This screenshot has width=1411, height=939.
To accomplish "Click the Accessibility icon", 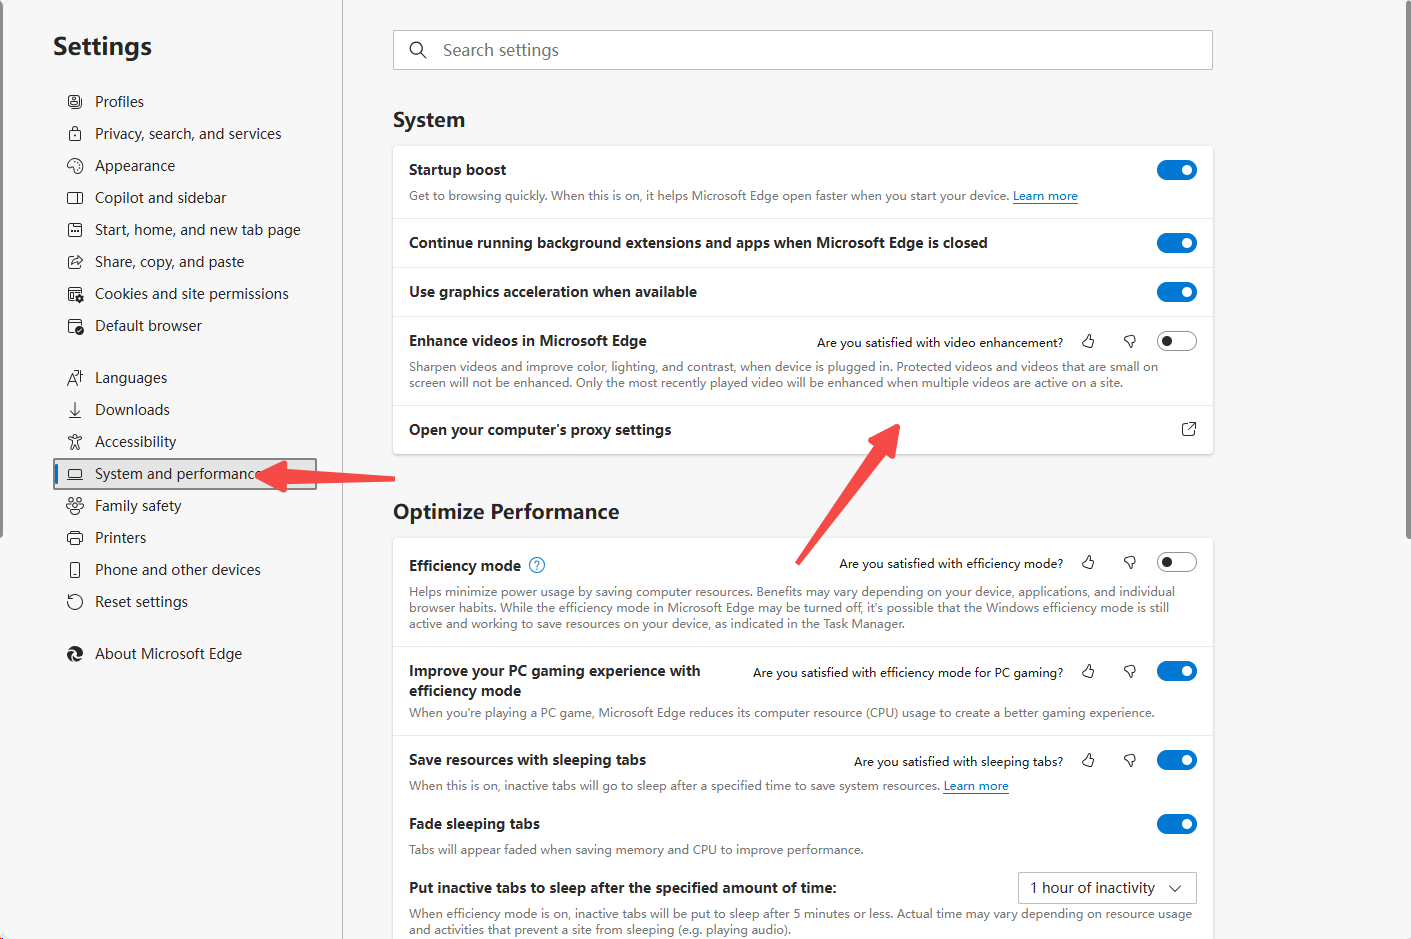I will point(75,442).
